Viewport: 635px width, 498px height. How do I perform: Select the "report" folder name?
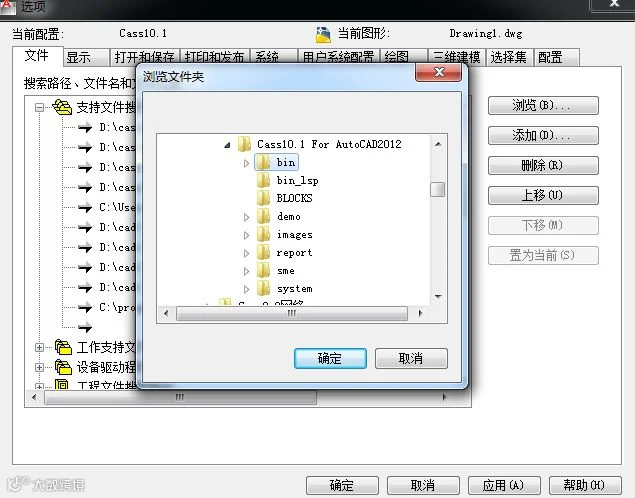tap(294, 253)
